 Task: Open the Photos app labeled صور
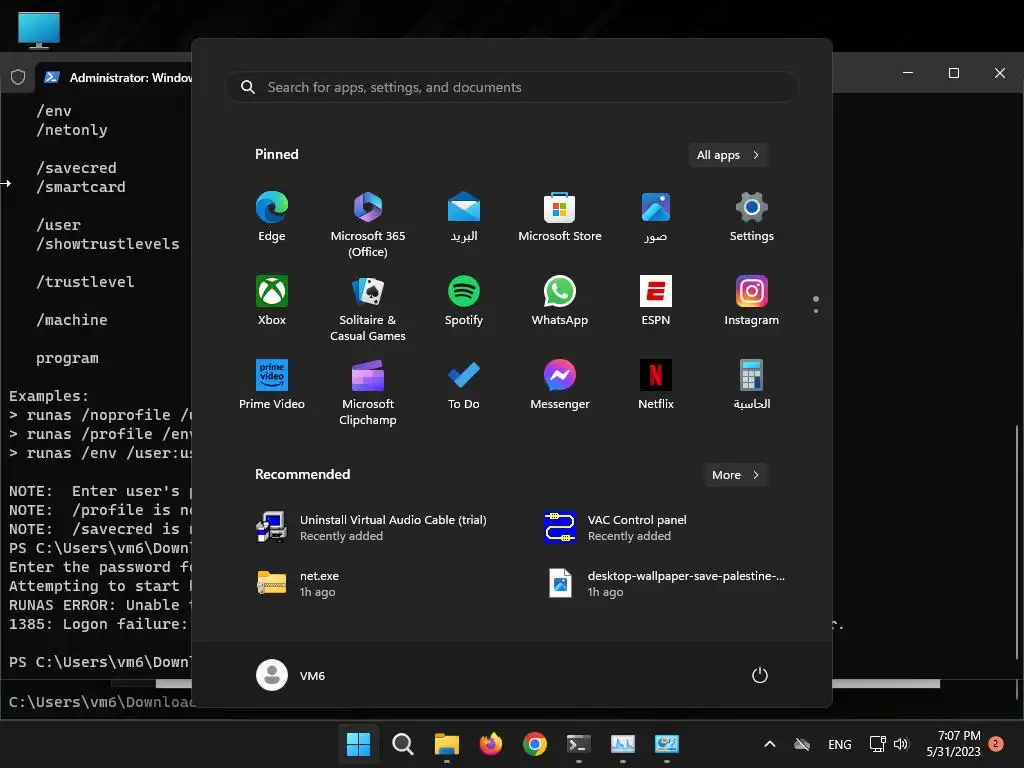tap(656, 217)
